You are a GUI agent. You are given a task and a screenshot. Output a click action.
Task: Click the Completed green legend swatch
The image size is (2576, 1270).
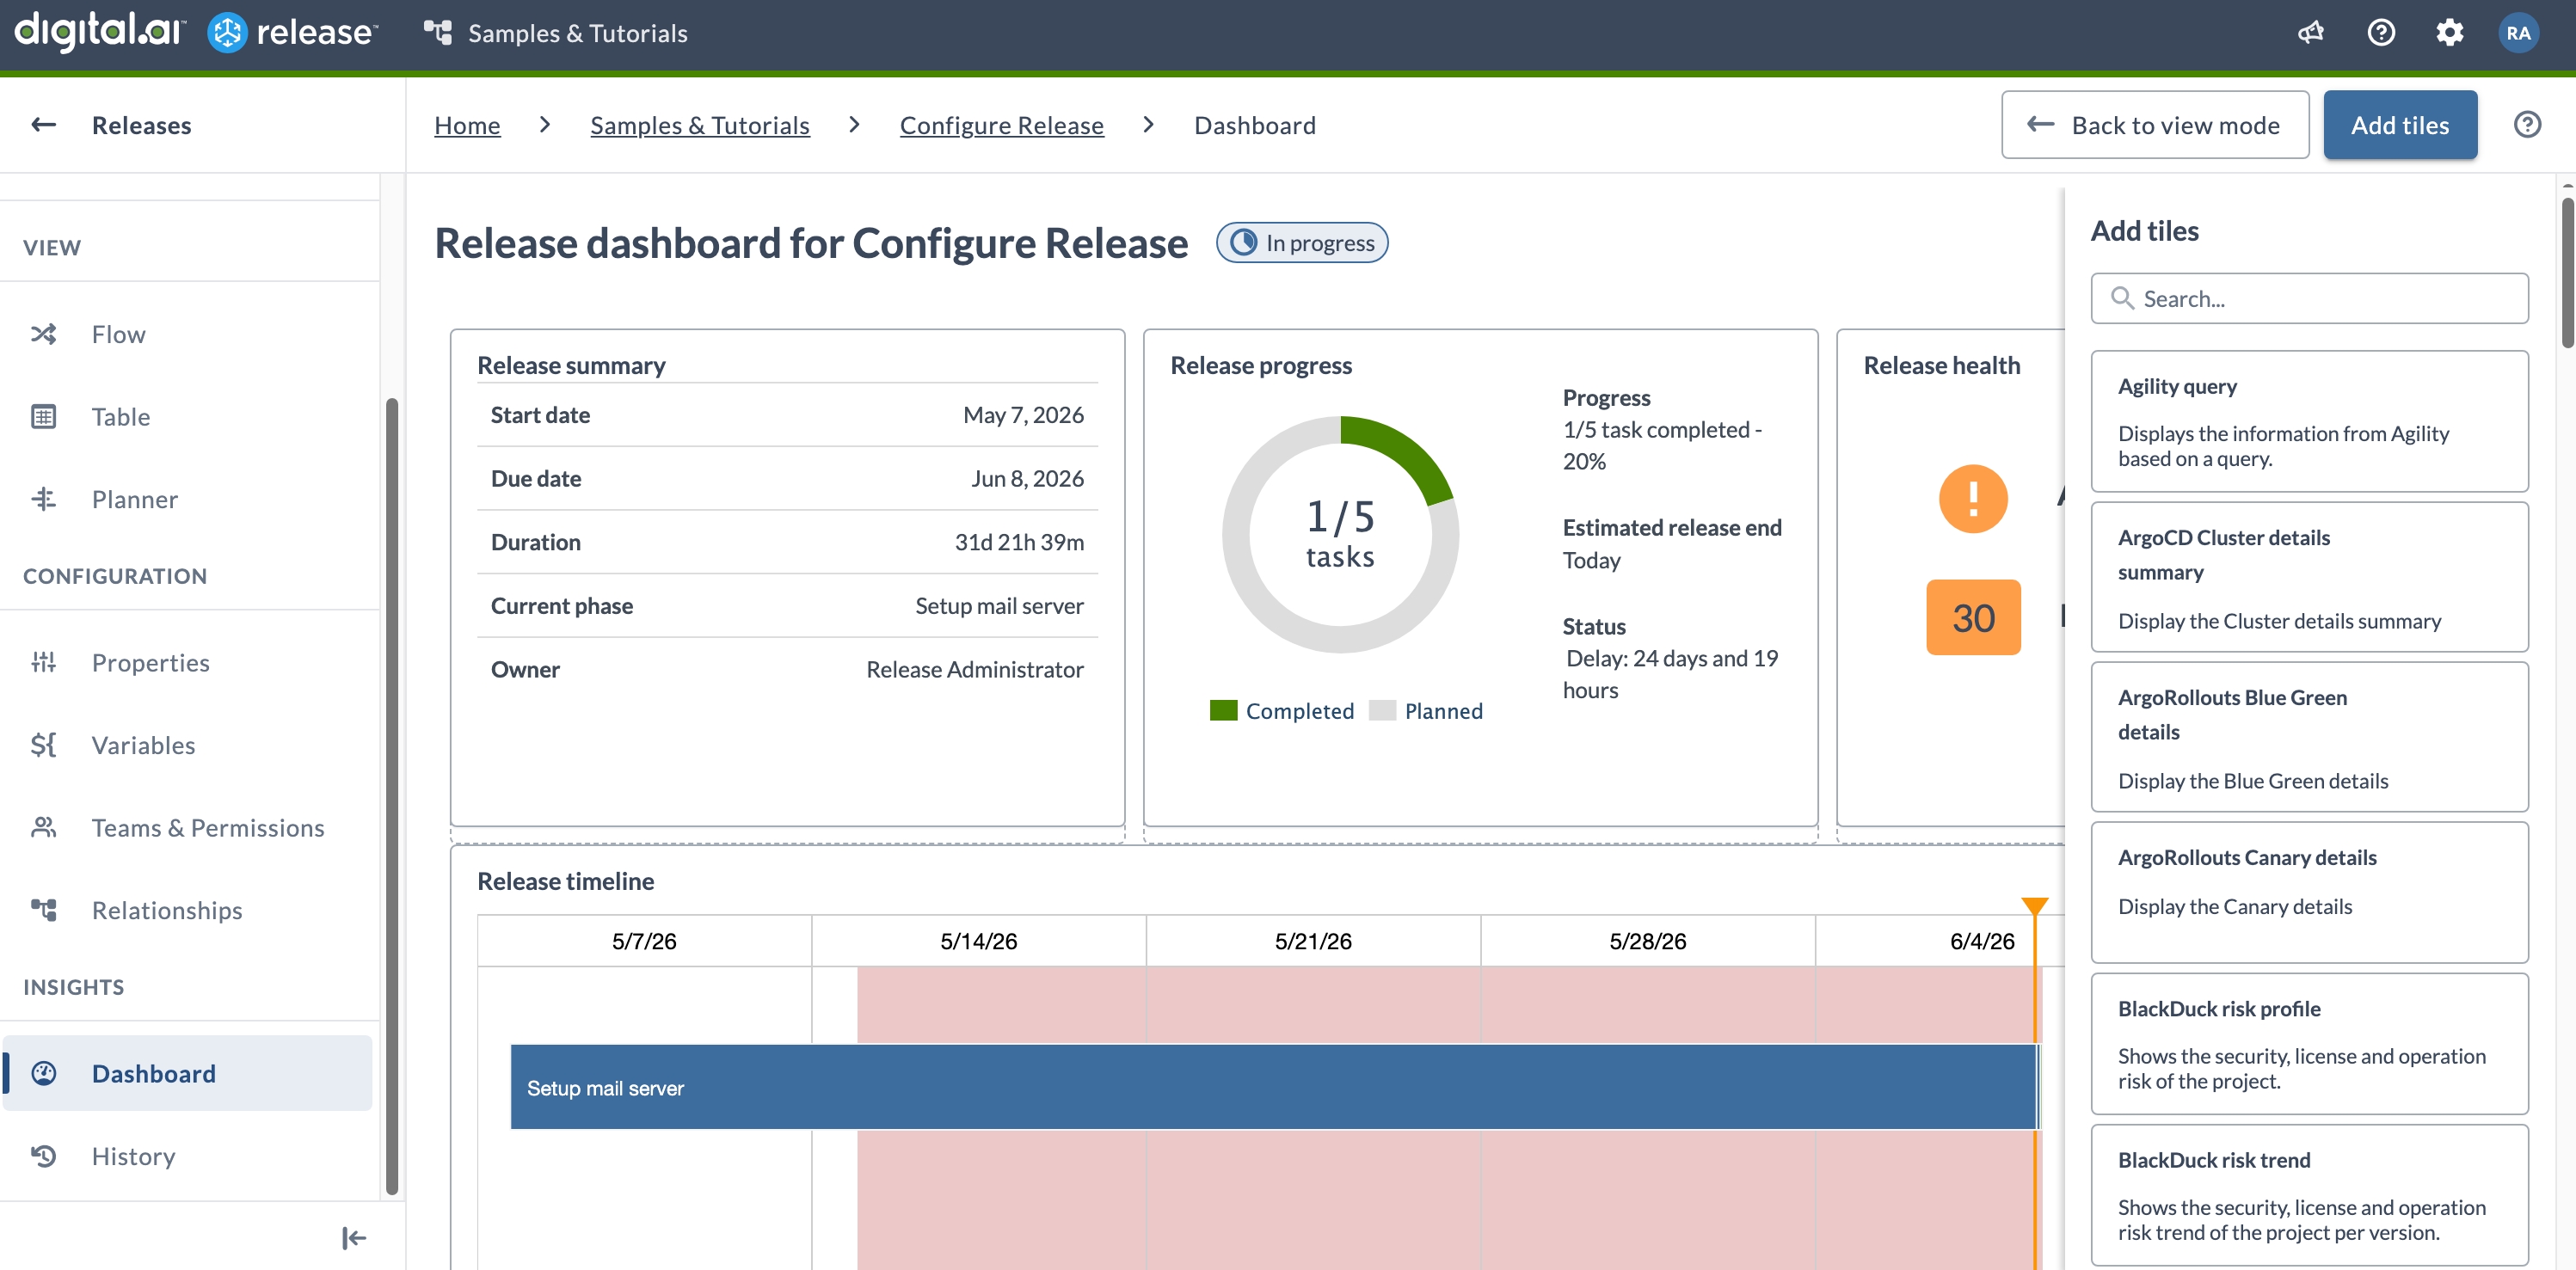pos(1223,711)
